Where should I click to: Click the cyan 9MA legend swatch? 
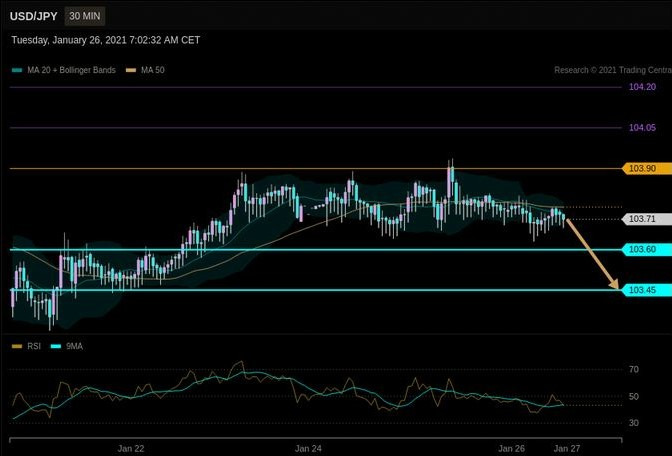point(56,346)
